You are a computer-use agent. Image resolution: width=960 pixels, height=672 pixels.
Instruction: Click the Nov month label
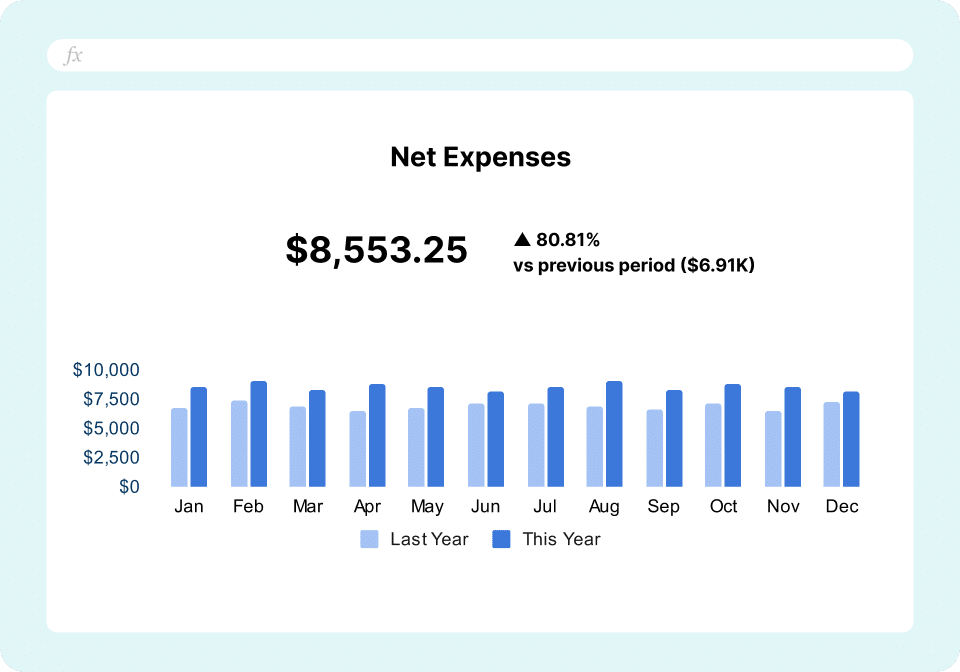(782, 506)
